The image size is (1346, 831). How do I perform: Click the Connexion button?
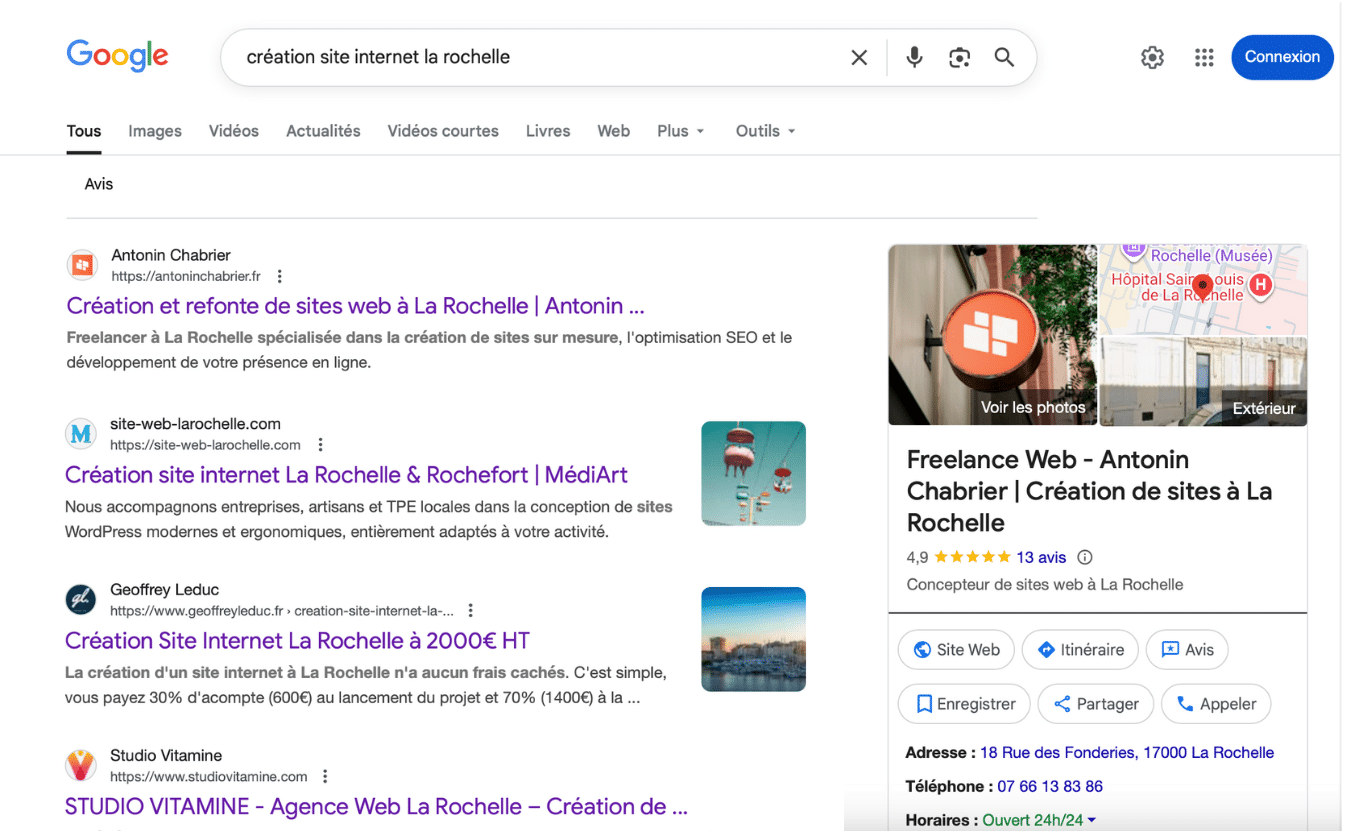(x=1281, y=57)
